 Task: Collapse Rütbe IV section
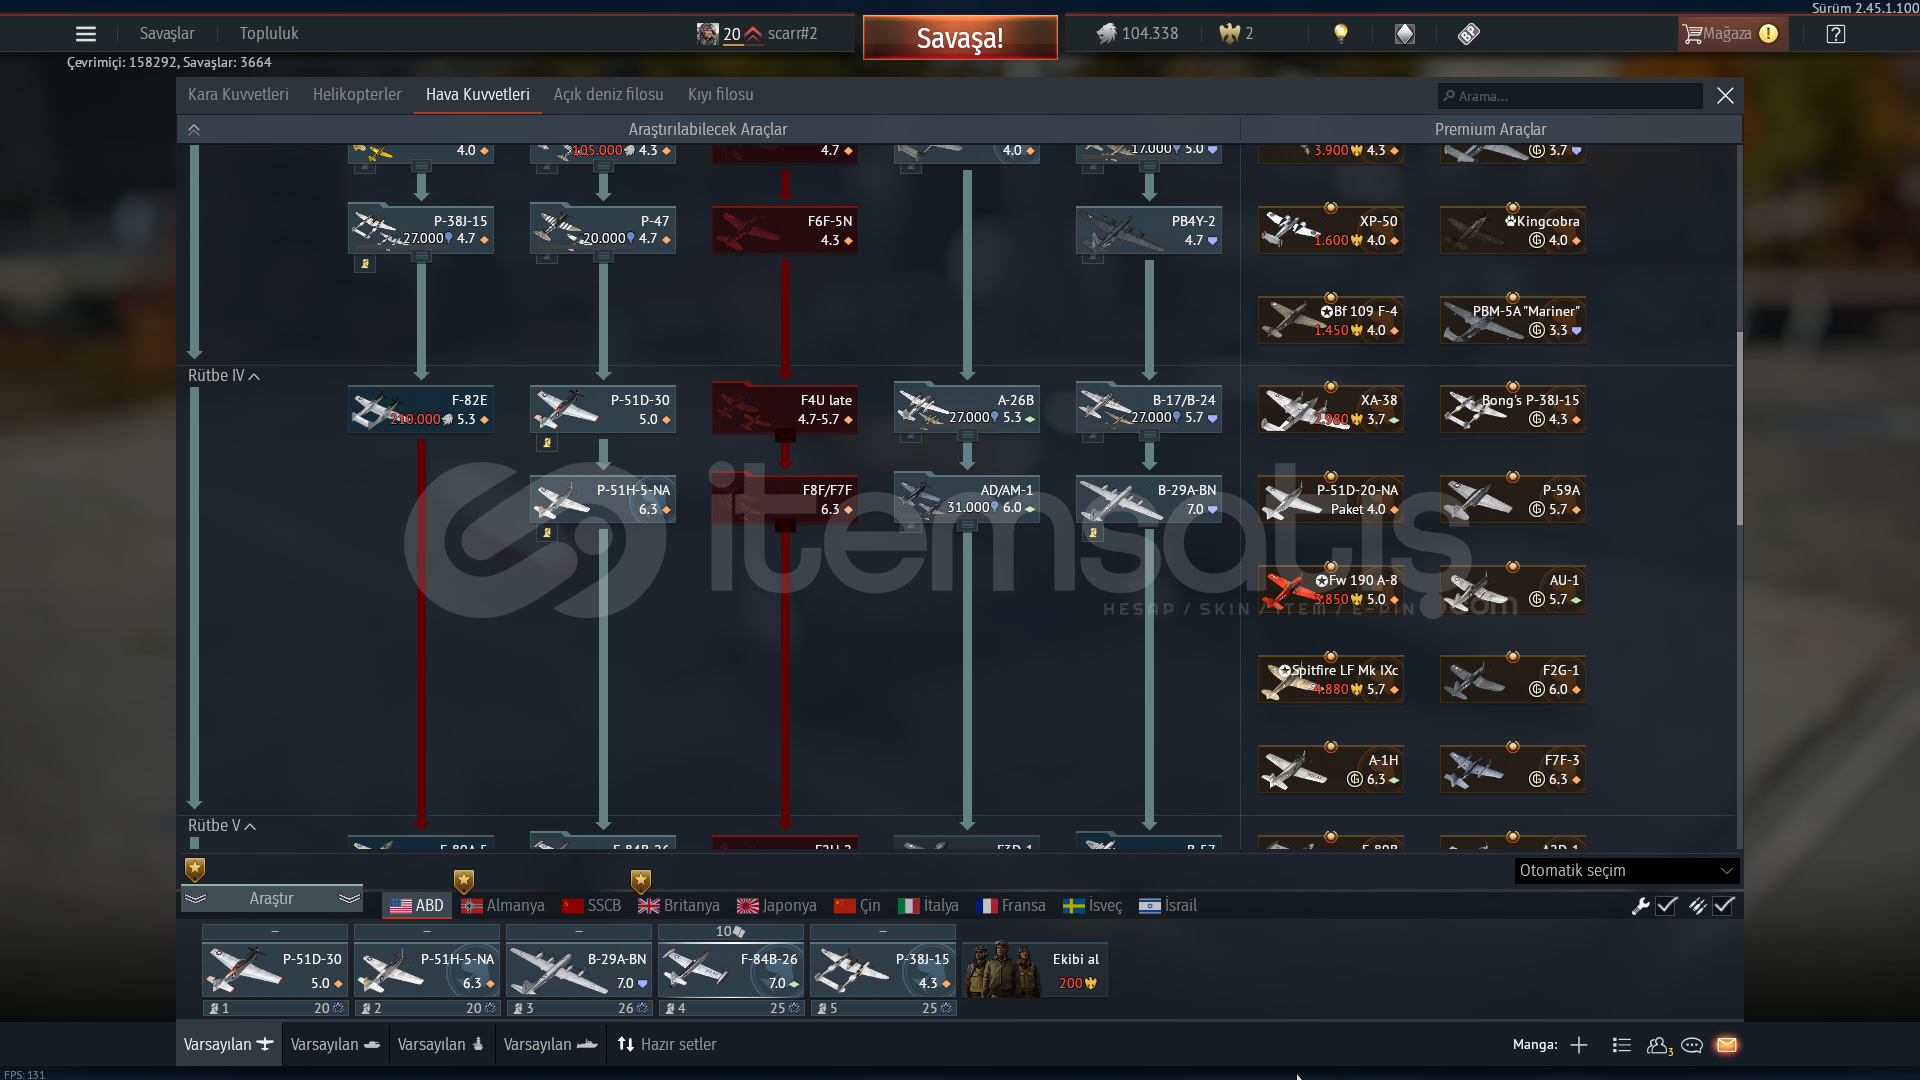224,376
